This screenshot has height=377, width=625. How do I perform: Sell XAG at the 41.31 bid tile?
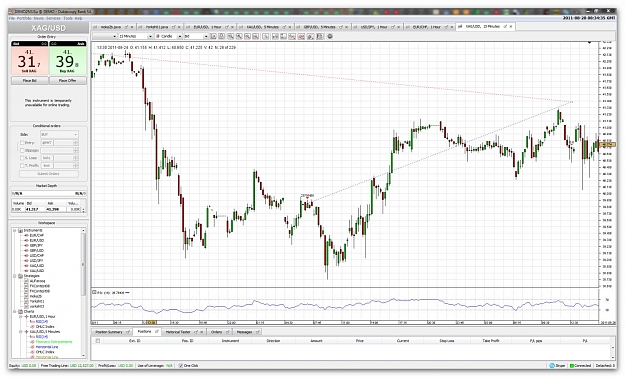click(29, 60)
